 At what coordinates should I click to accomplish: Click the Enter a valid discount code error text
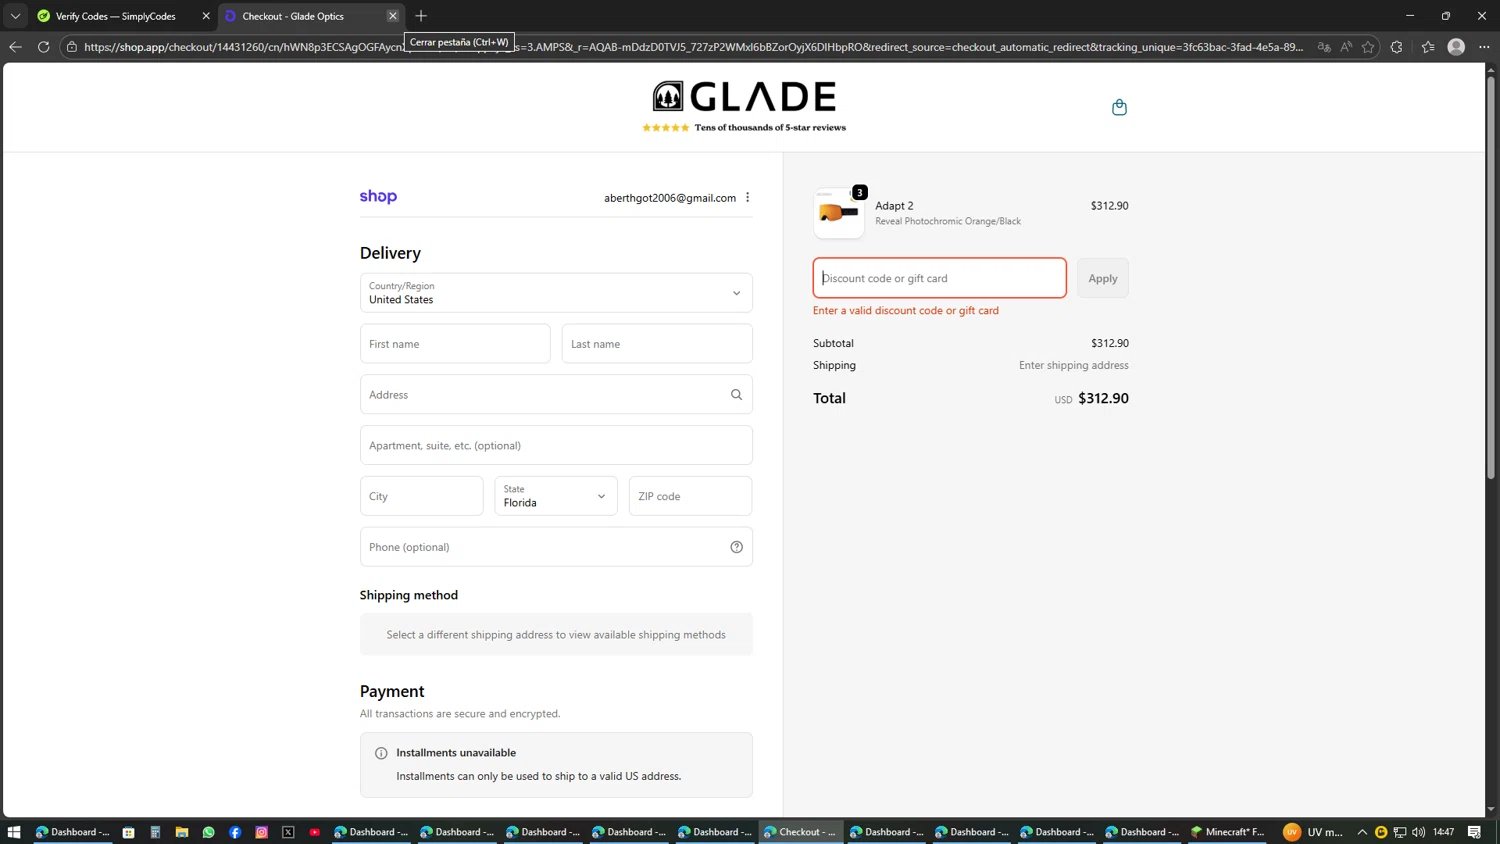[x=906, y=310]
